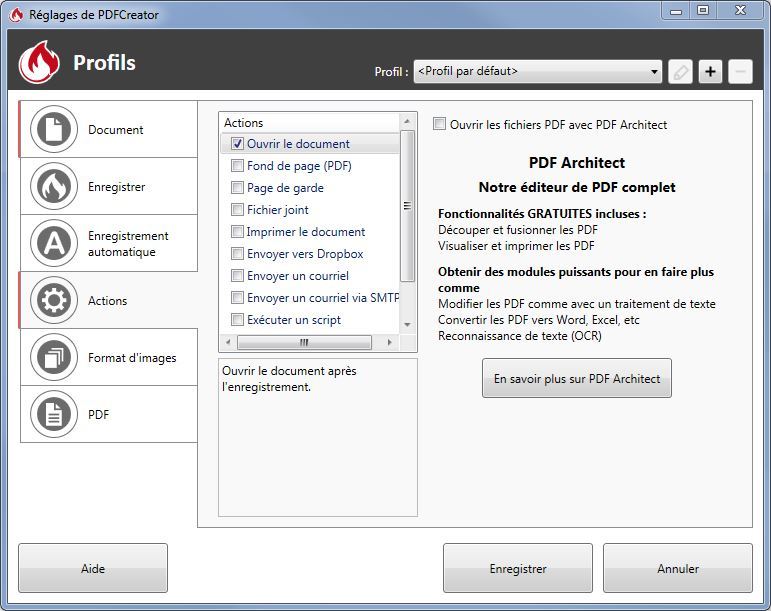
Task: Save settings with bottom Enregistrer button
Action: (x=518, y=568)
